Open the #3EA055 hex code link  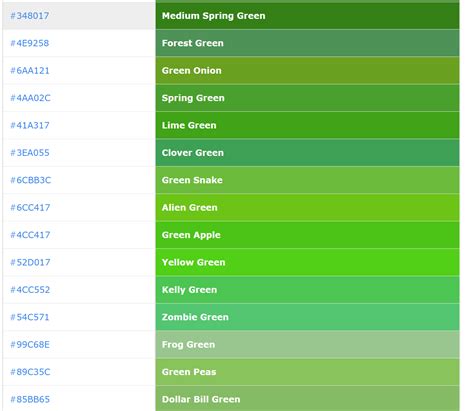pyautogui.click(x=30, y=153)
